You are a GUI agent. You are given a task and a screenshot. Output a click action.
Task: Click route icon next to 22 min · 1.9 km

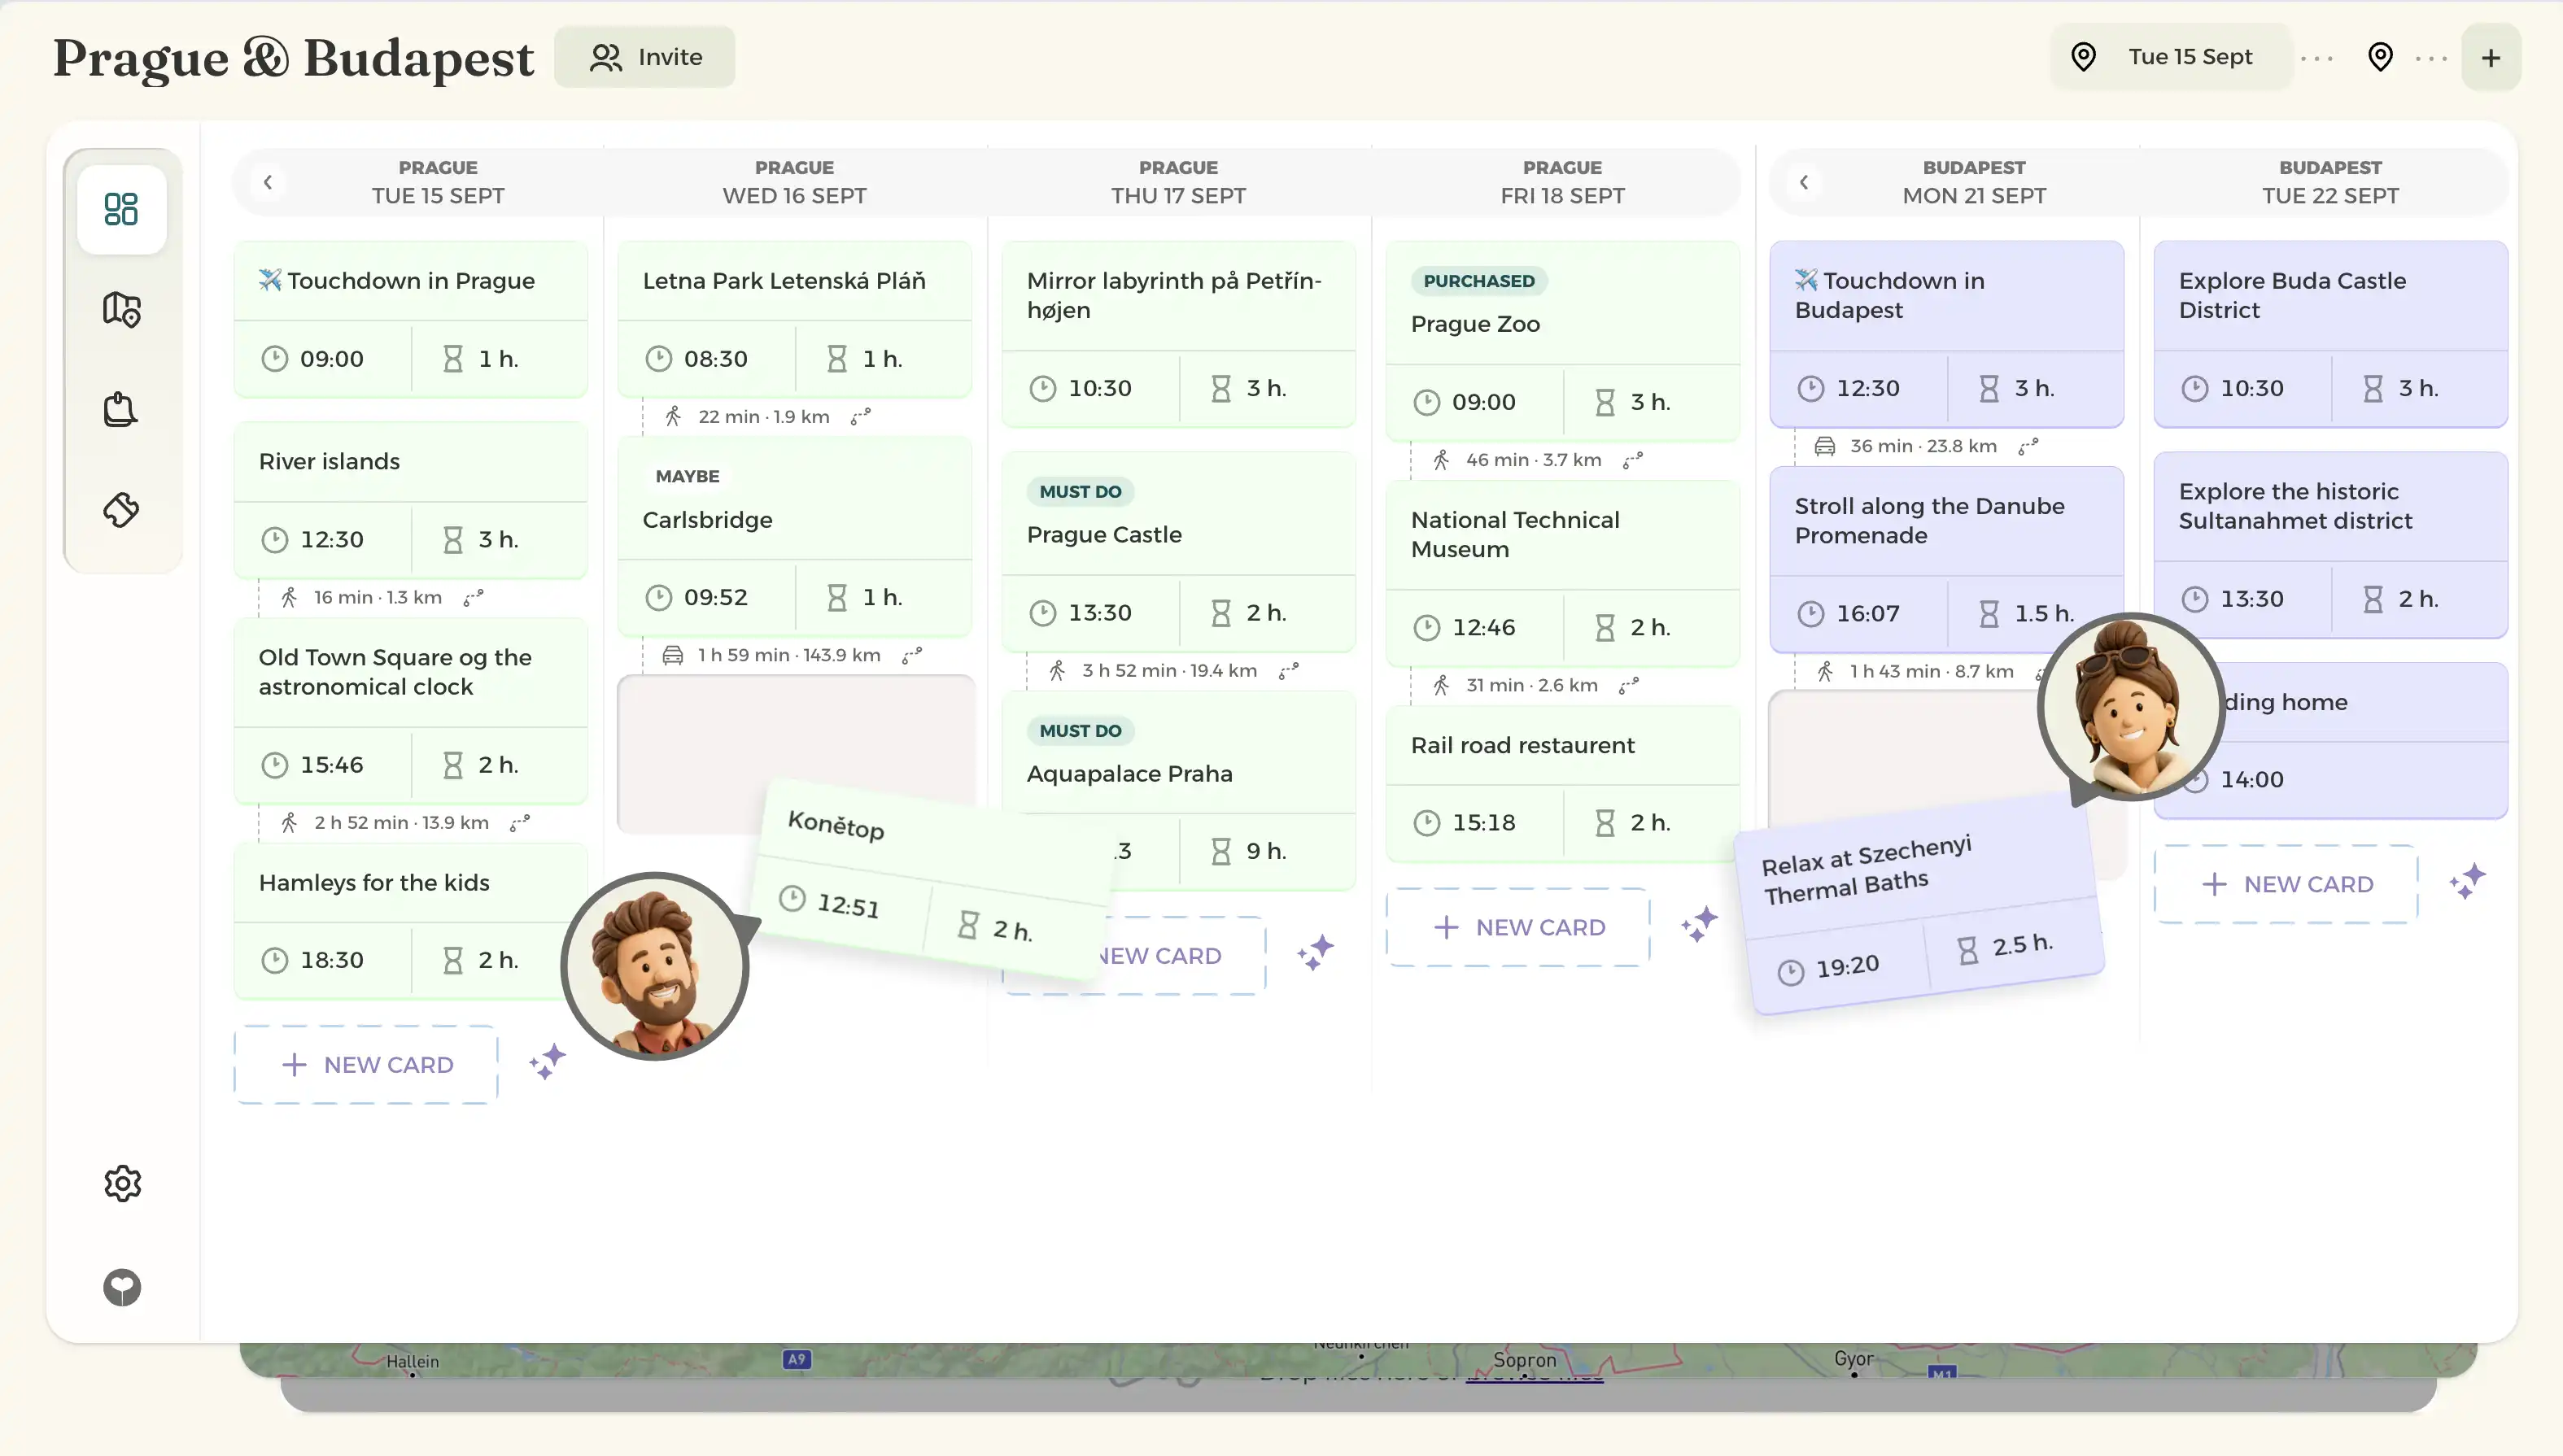point(861,417)
